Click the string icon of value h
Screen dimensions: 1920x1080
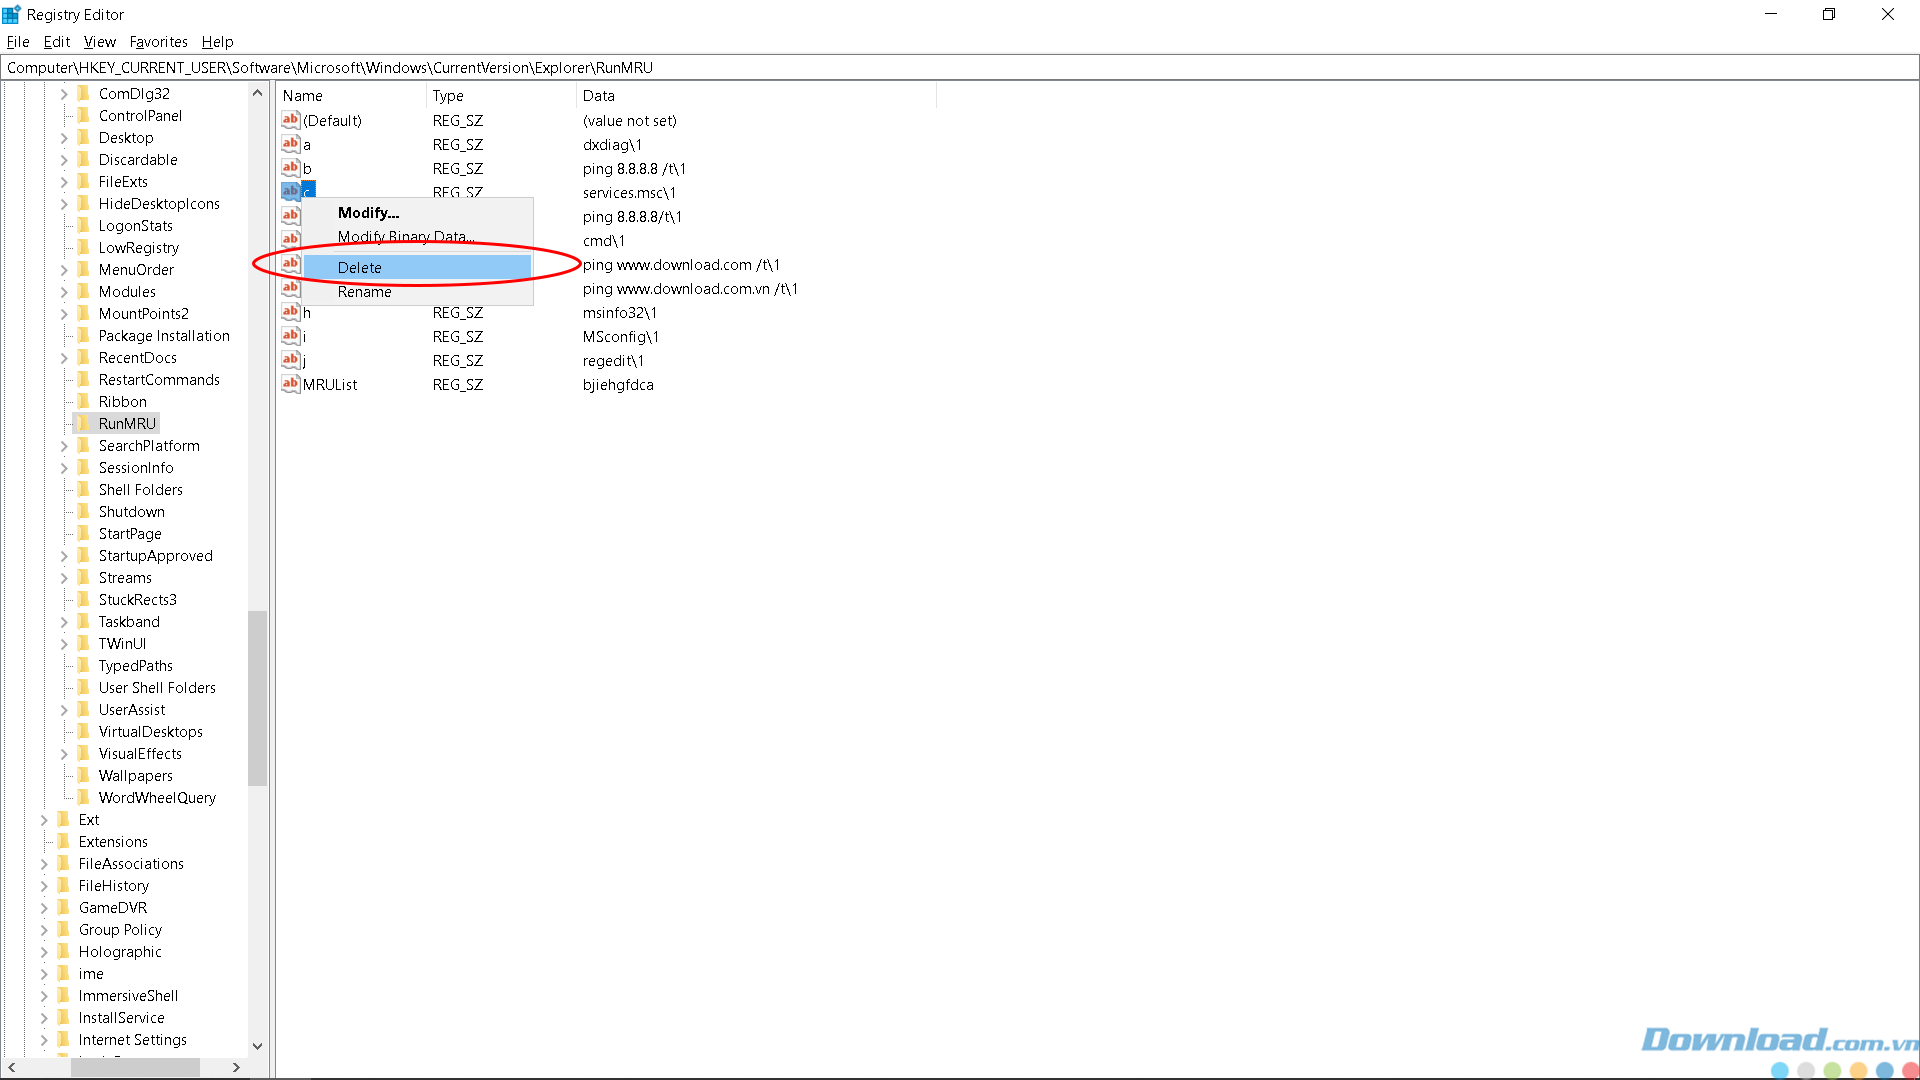(290, 312)
